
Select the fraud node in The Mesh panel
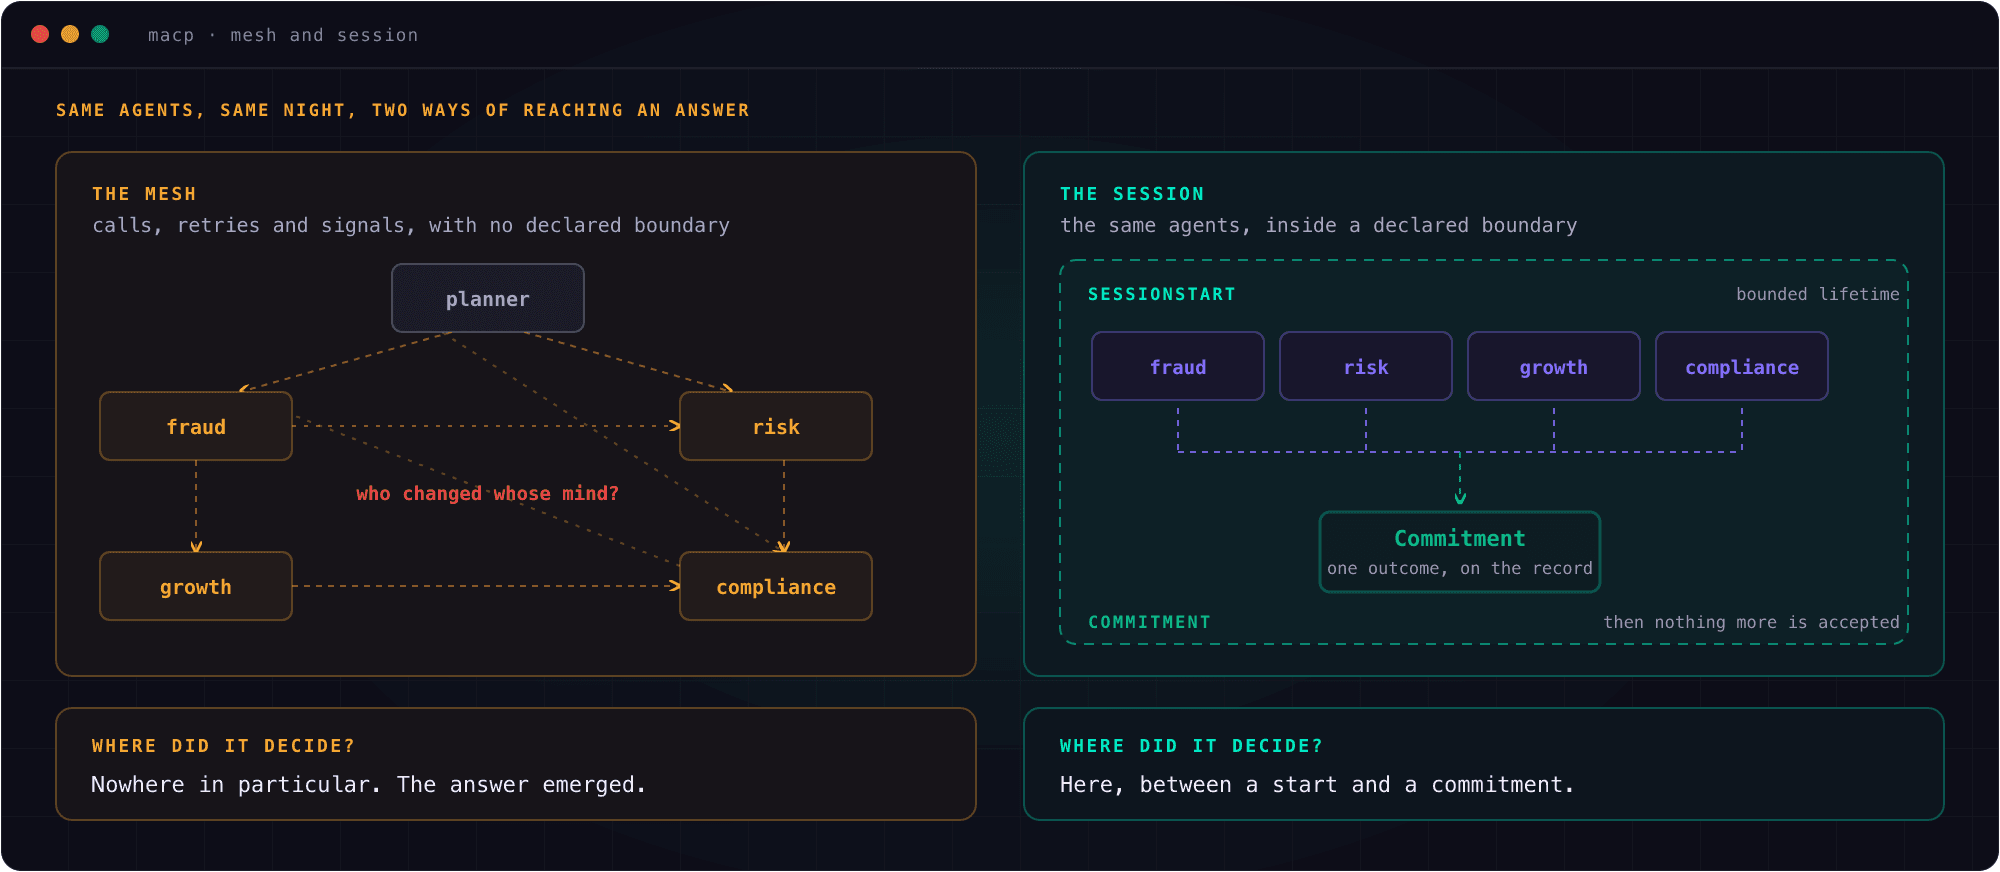click(x=196, y=426)
